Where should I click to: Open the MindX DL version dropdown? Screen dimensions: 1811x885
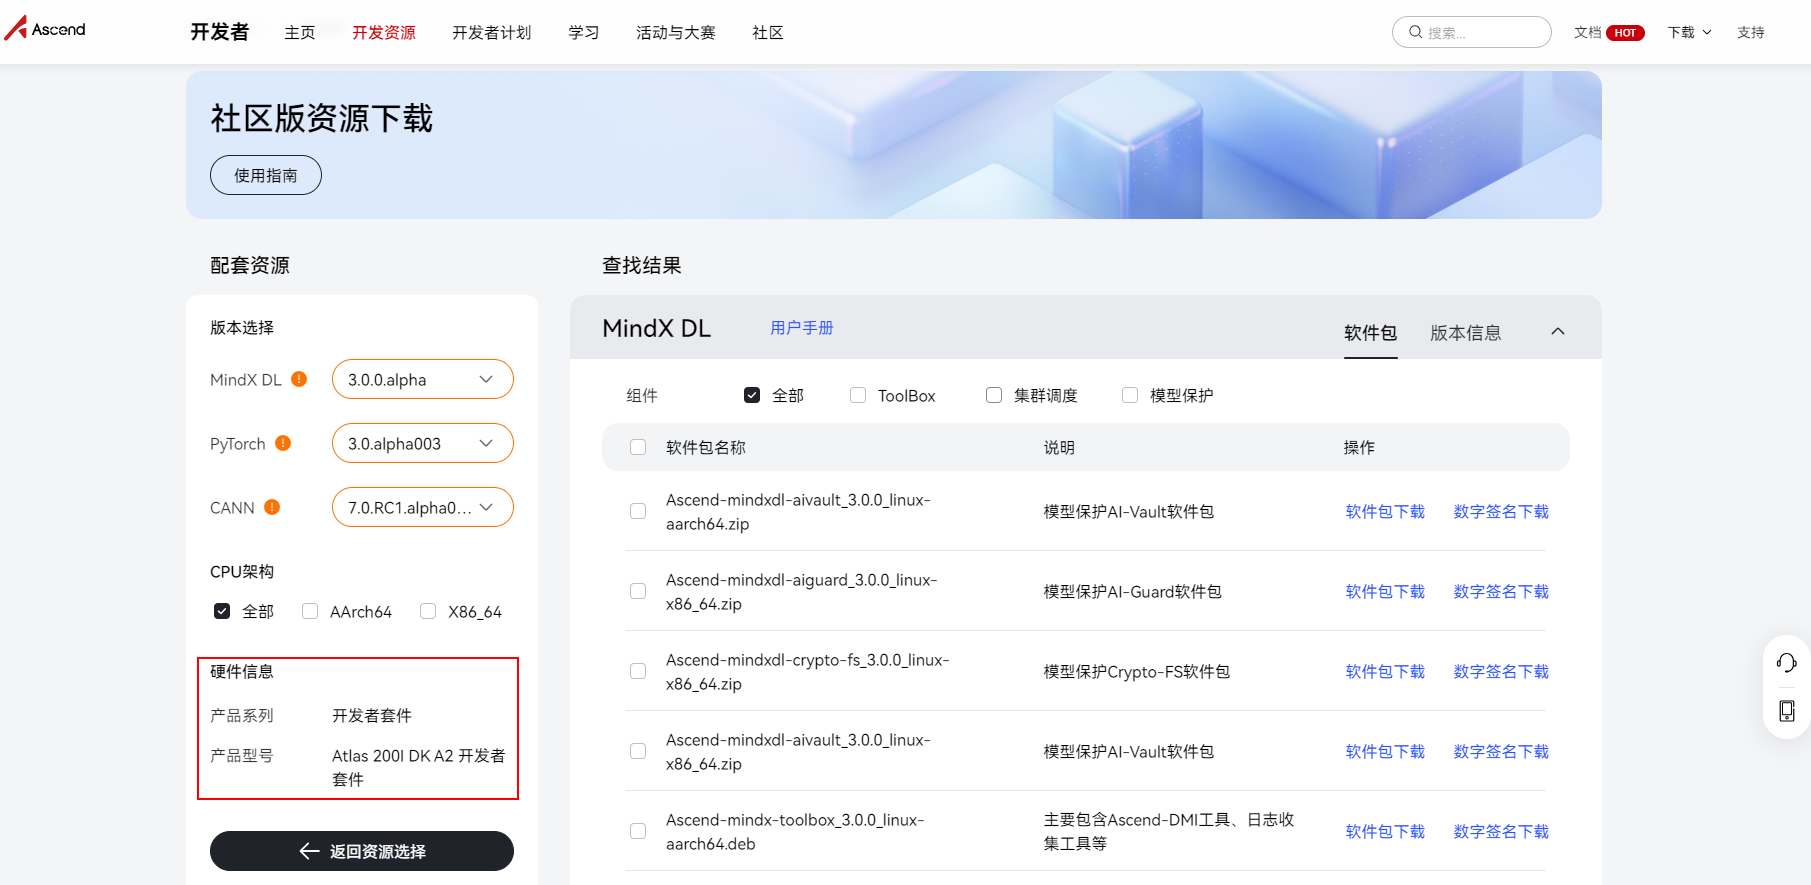coord(422,379)
